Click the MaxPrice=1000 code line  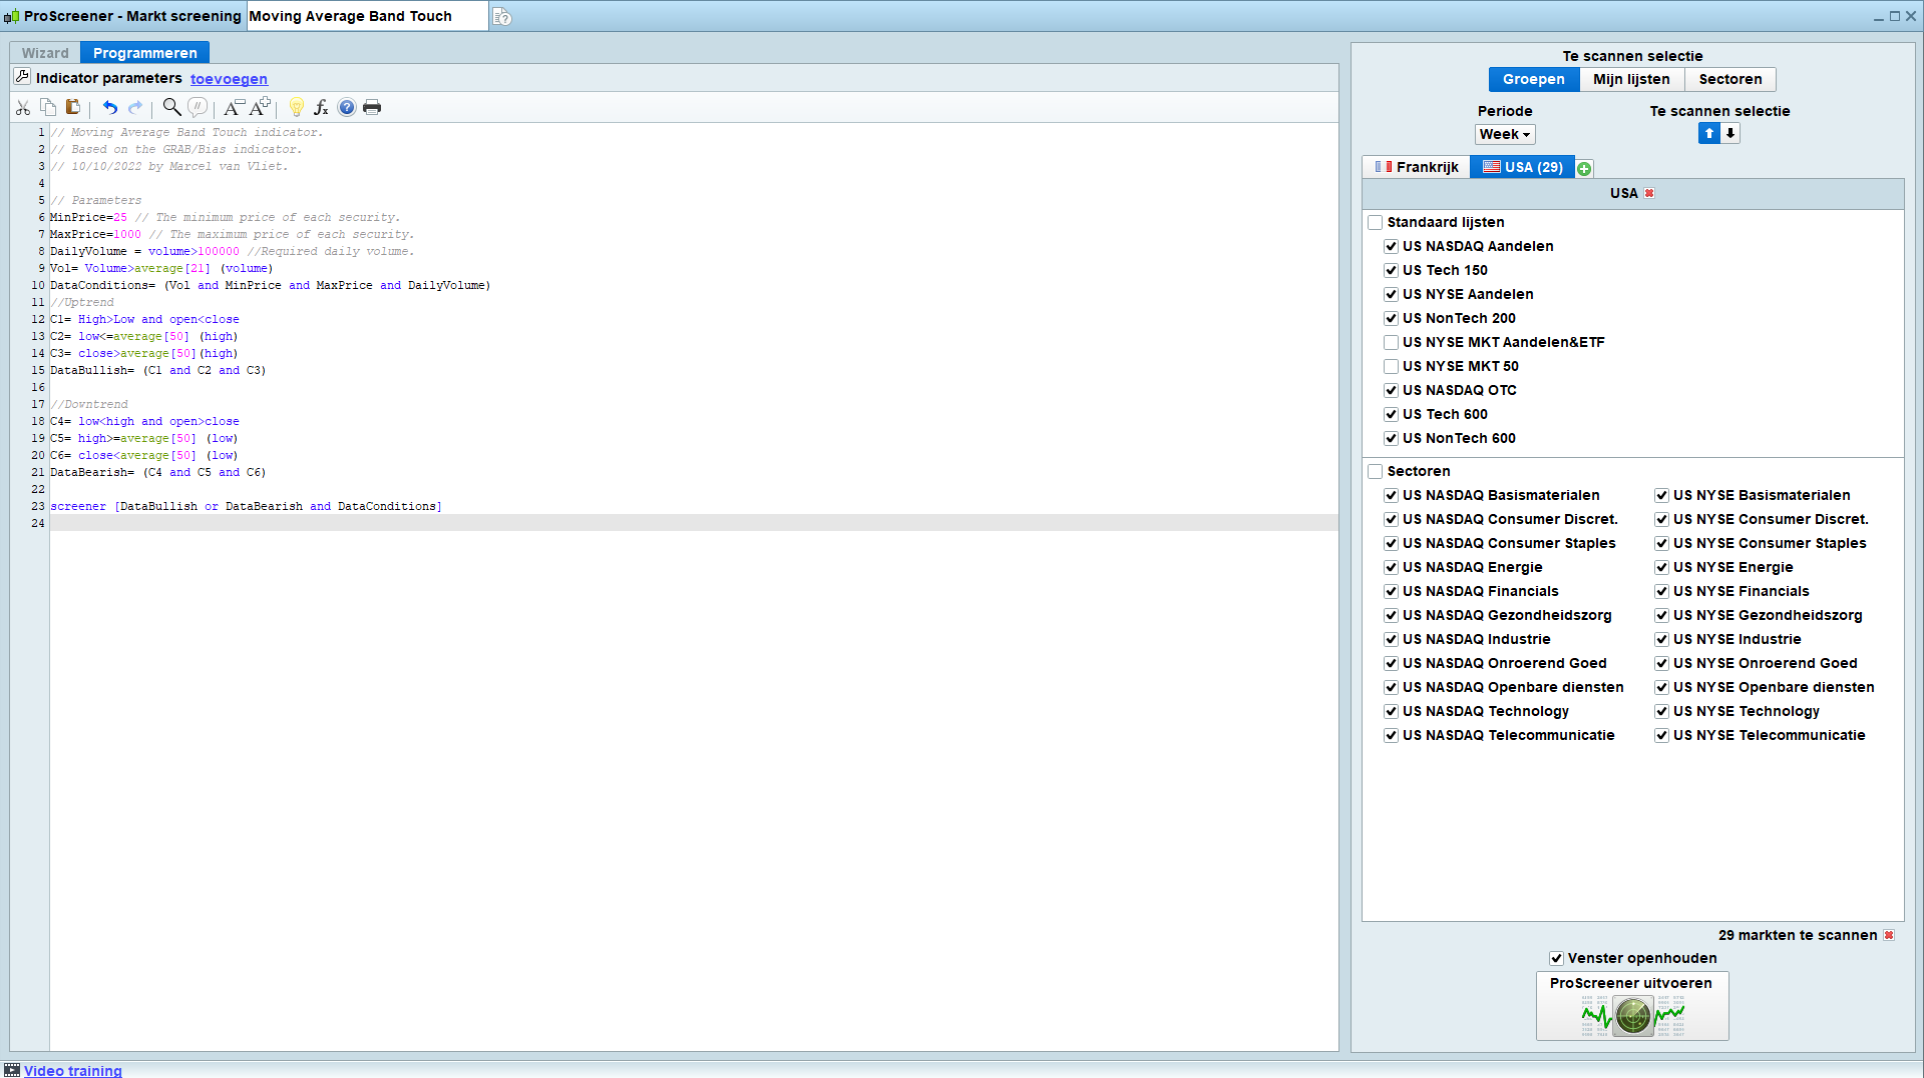(x=232, y=234)
